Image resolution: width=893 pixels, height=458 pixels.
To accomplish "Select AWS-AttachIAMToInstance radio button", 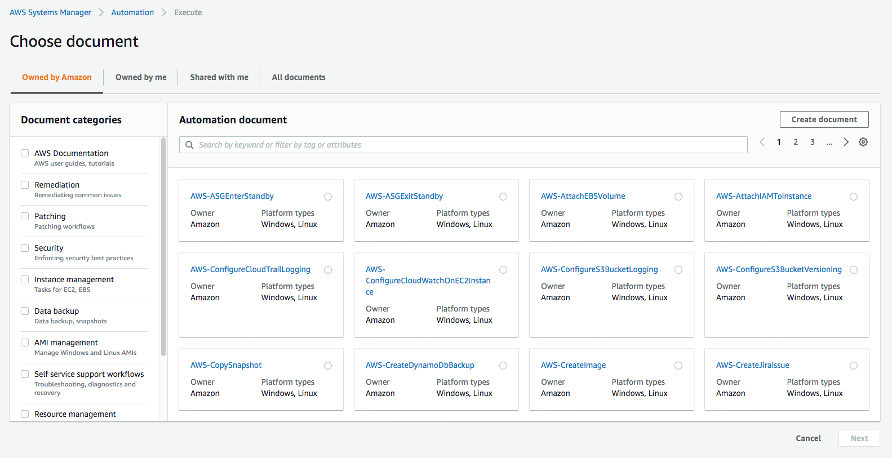I will 854,197.
